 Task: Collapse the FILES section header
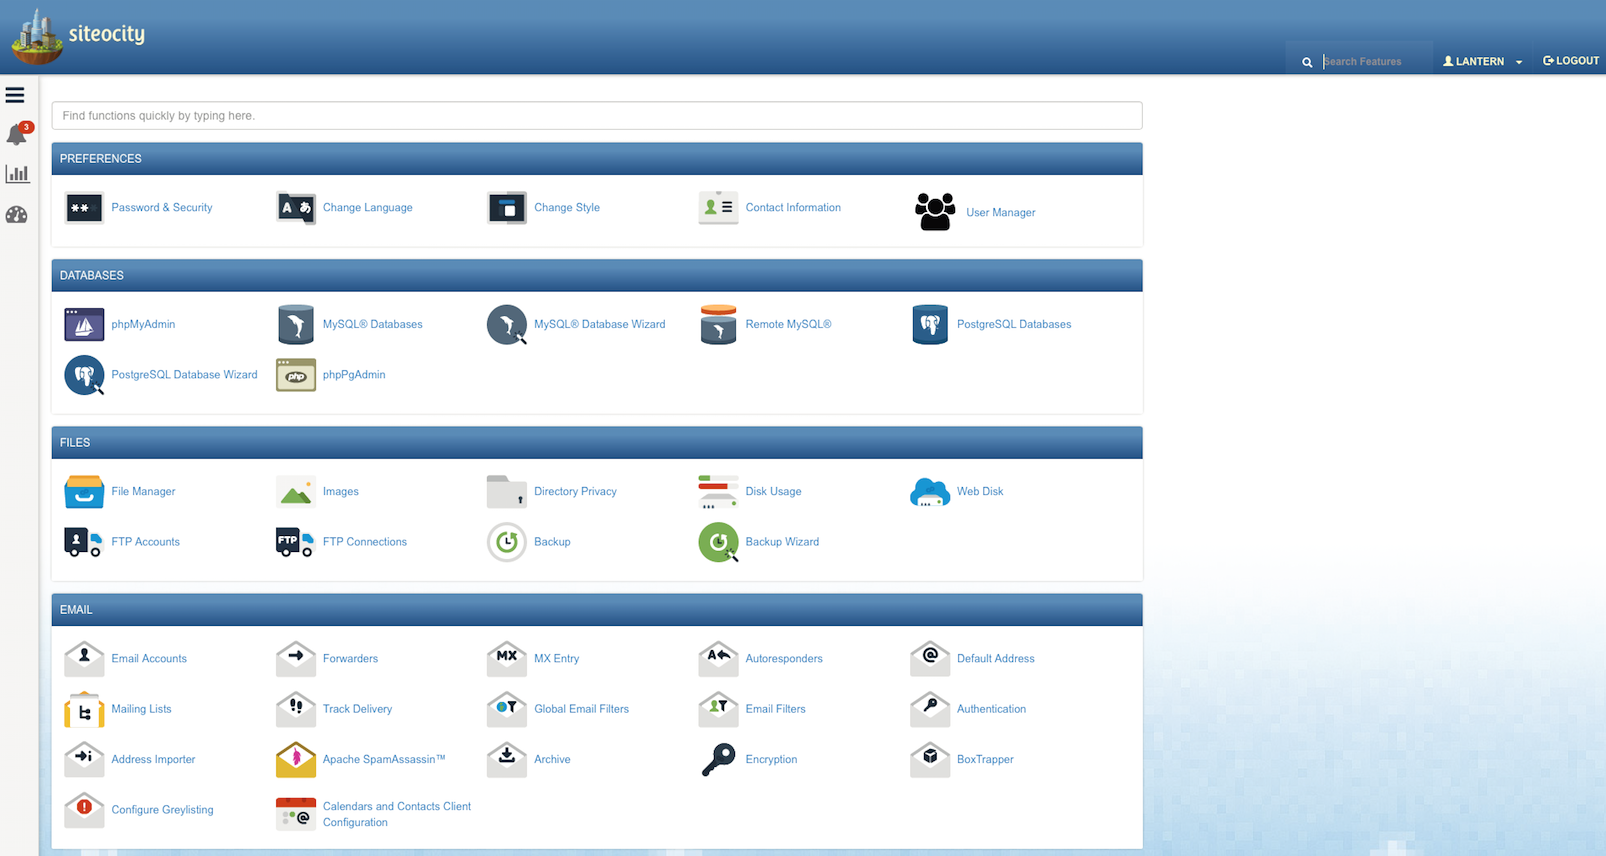coord(597,443)
